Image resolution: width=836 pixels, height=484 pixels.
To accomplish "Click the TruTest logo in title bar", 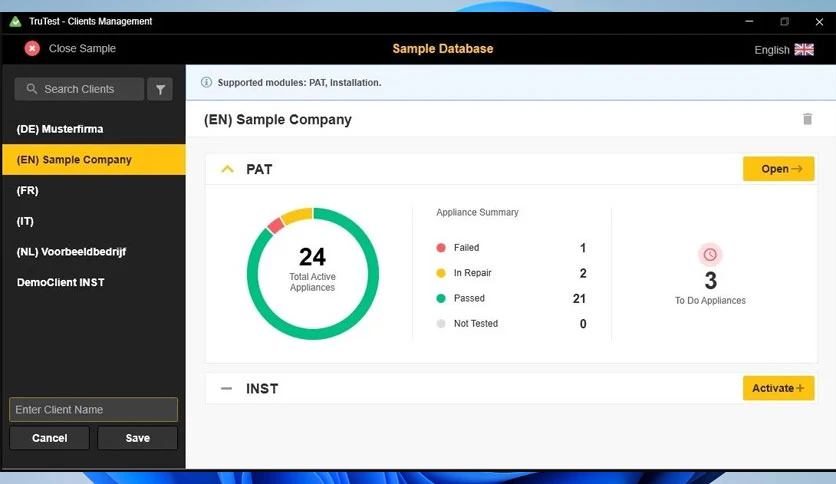I will point(15,21).
